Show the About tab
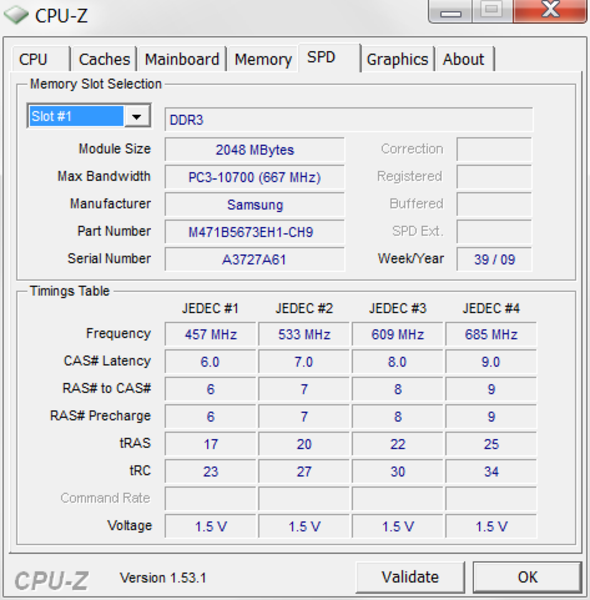Image resolution: width=590 pixels, height=600 pixels. 465,59
